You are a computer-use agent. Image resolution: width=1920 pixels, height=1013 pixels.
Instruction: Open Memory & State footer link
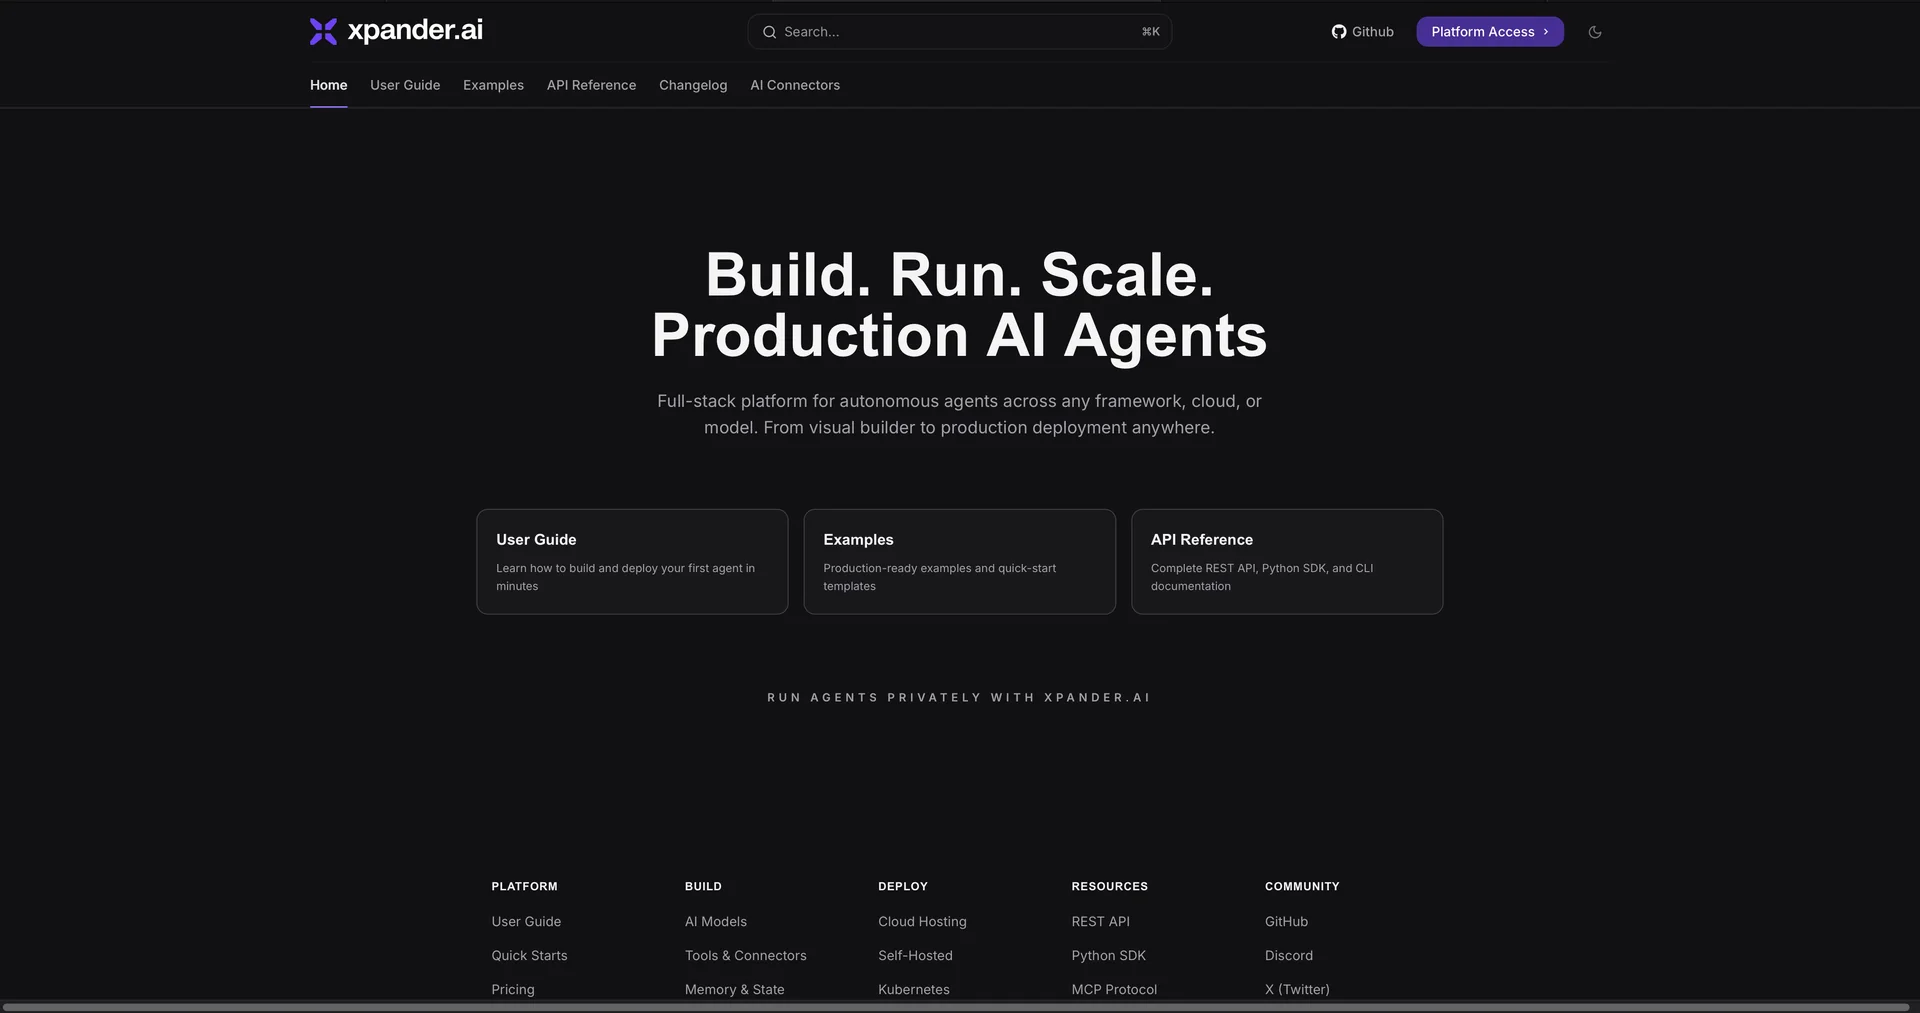point(734,990)
